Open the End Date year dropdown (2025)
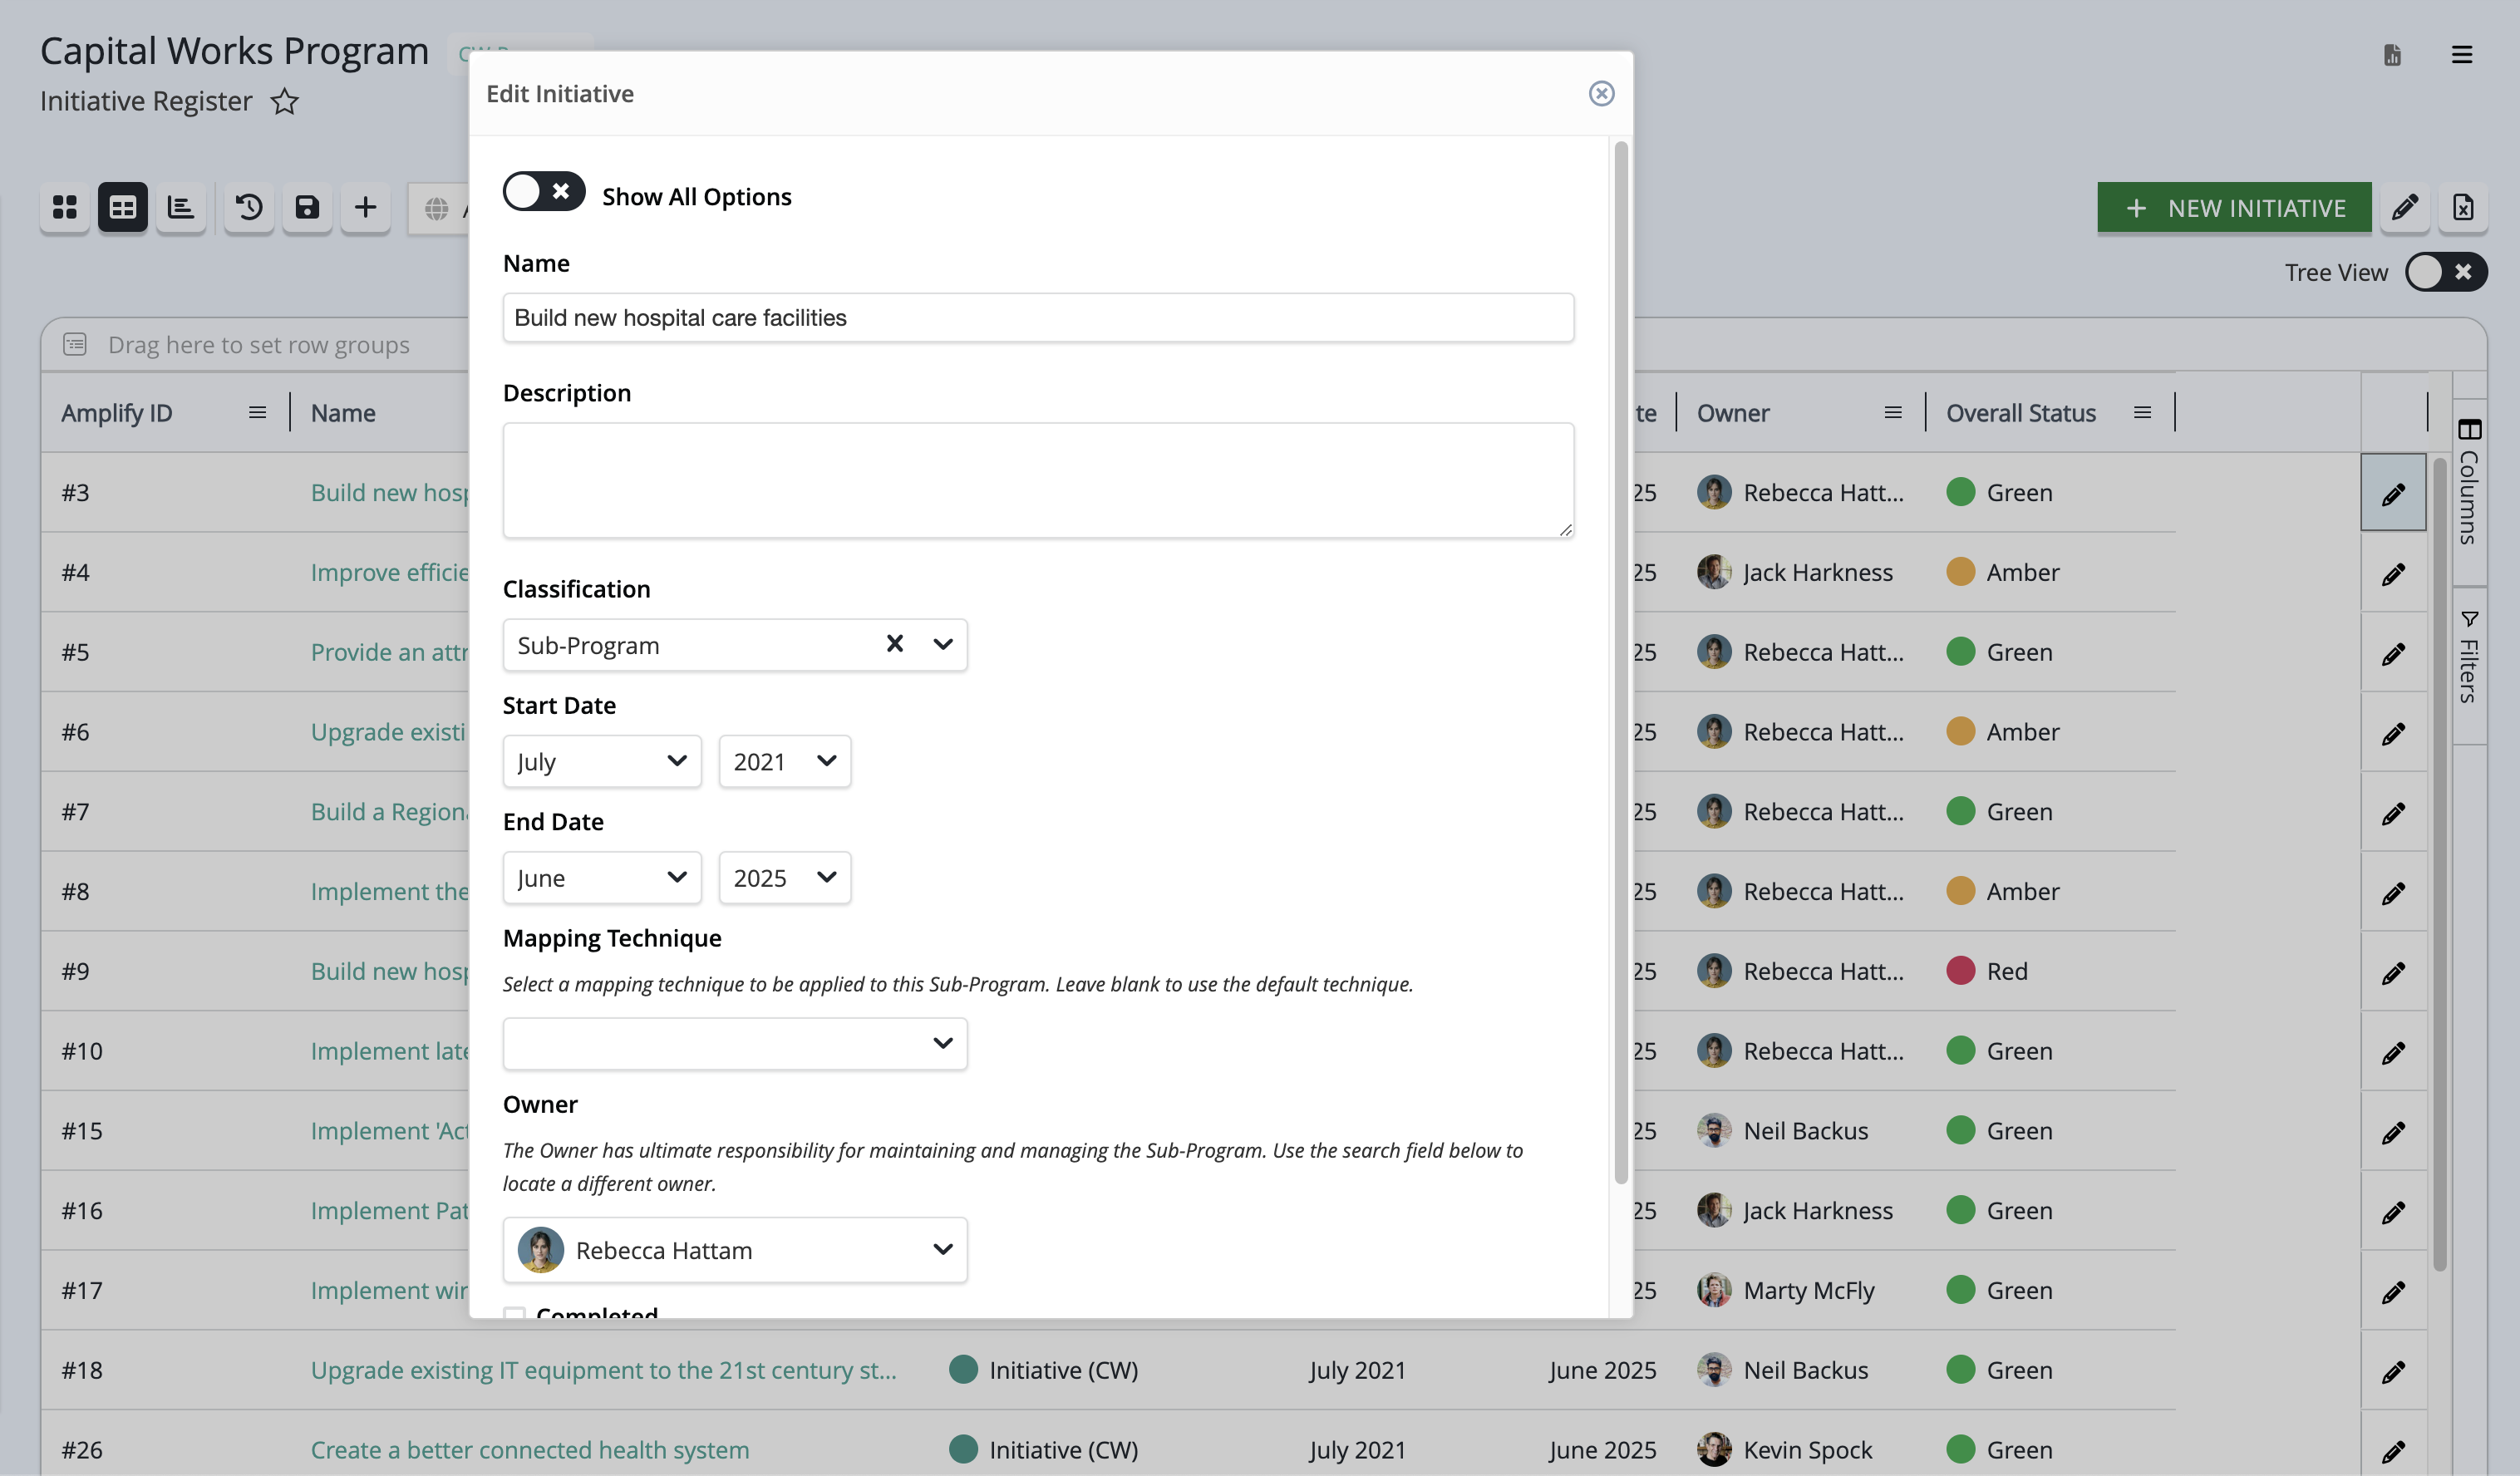Screen dimensions: 2520x1476 784,878
